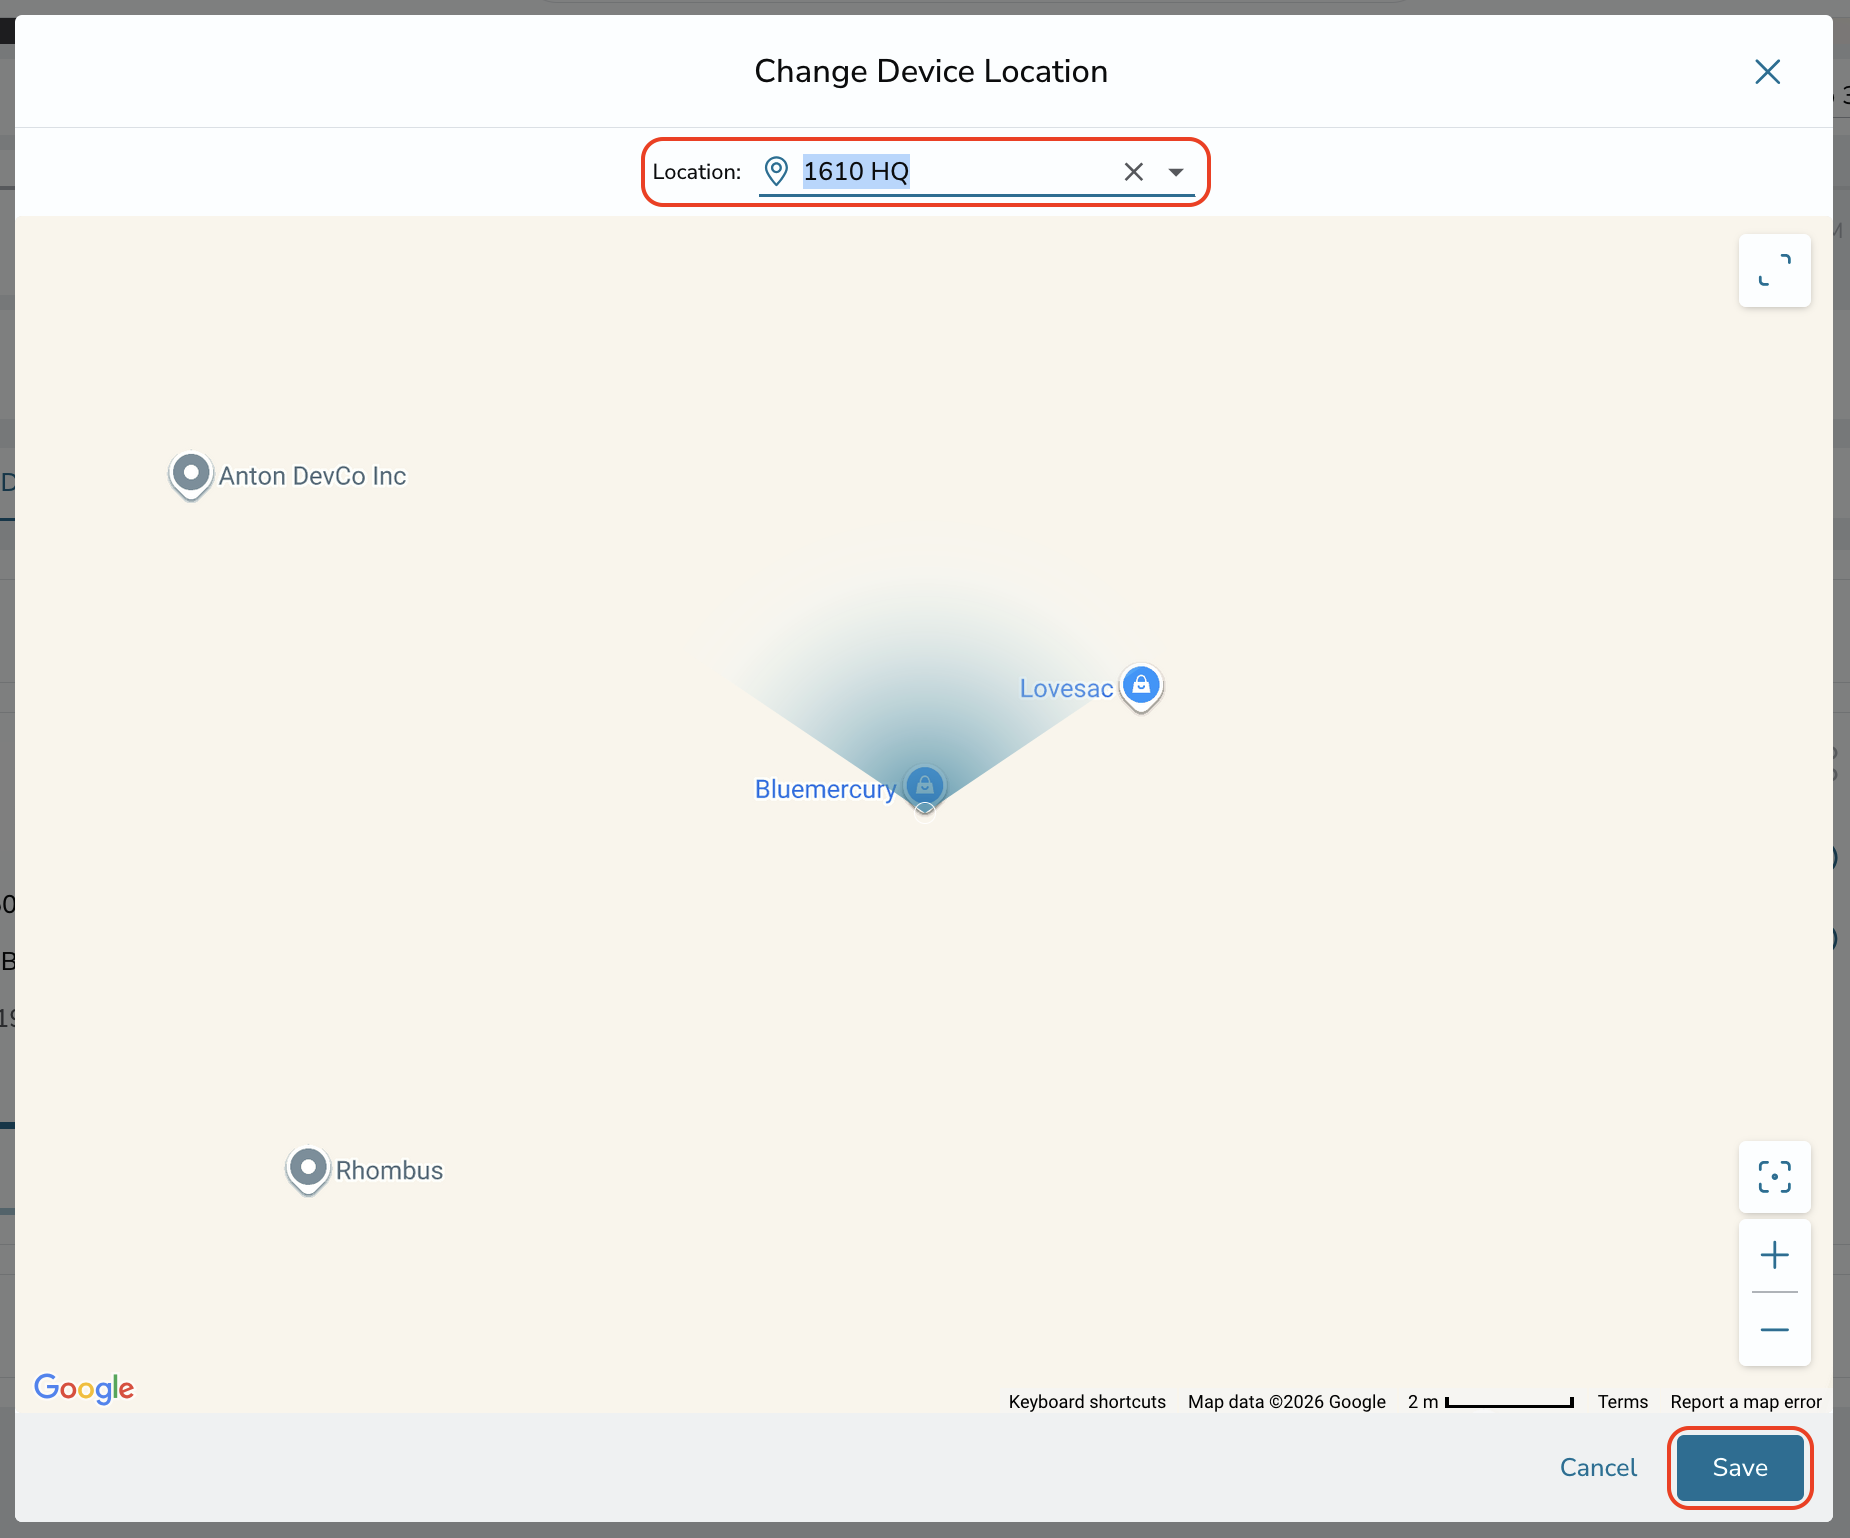Save the device location

[1740, 1467]
